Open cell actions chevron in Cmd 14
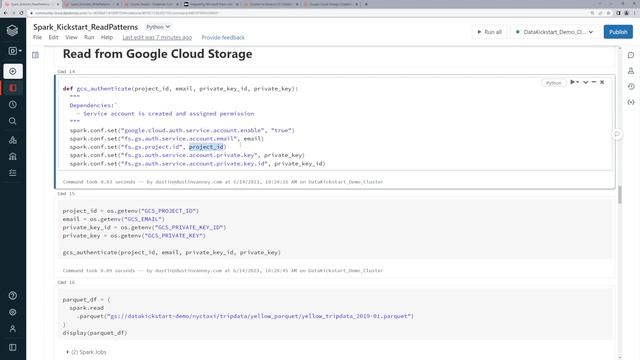Viewport: 640px width, 360px height. 586,82
